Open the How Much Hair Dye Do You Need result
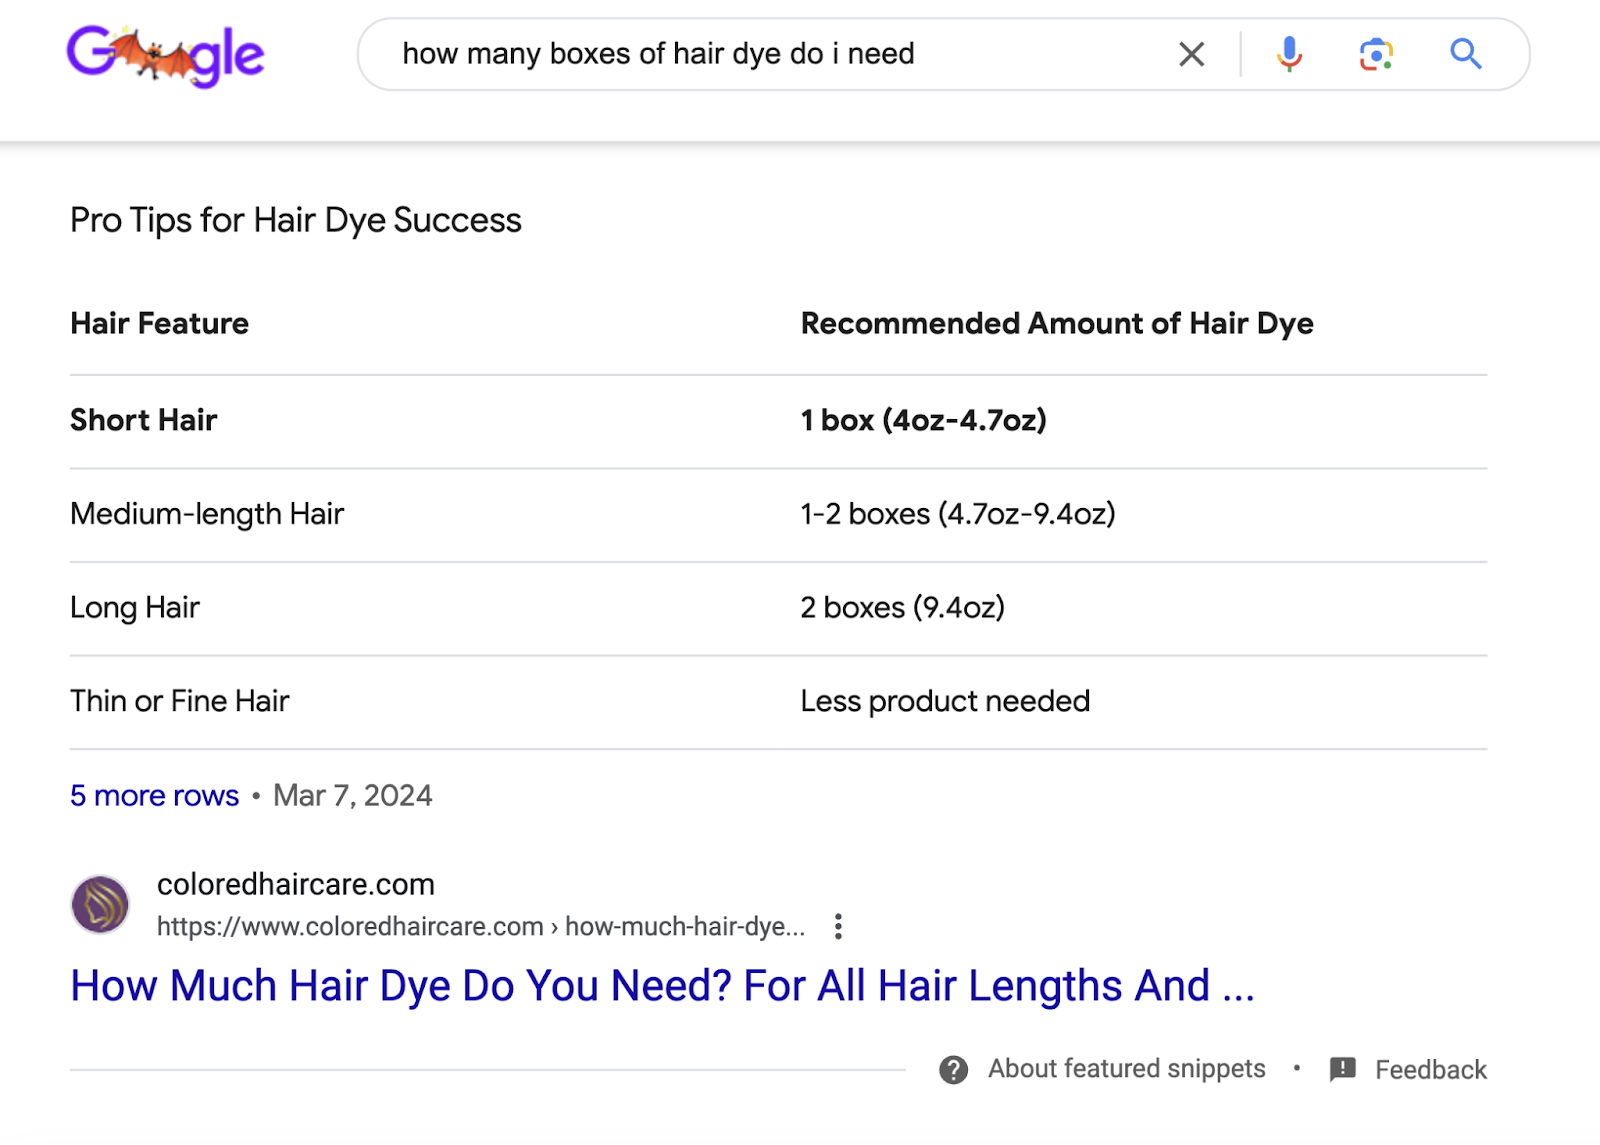Viewport: 1600px width, 1145px height. click(x=663, y=986)
